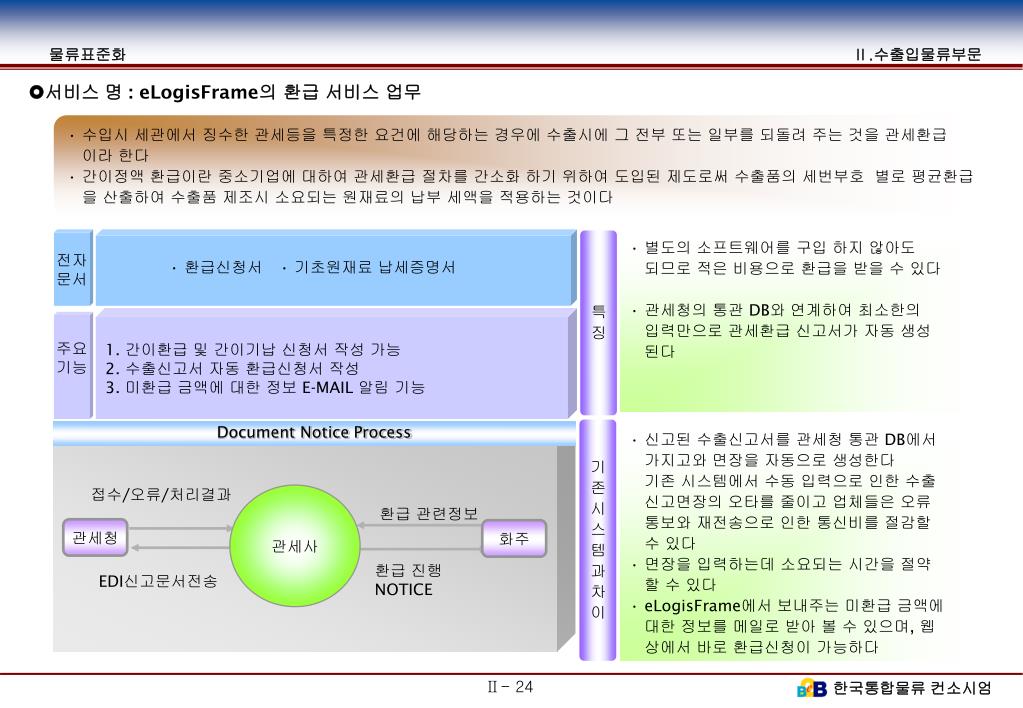Click the 한국통합물류 컨소시엄 footer text
This screenshot has width=1023, height=708.
(x=912, y=688)
